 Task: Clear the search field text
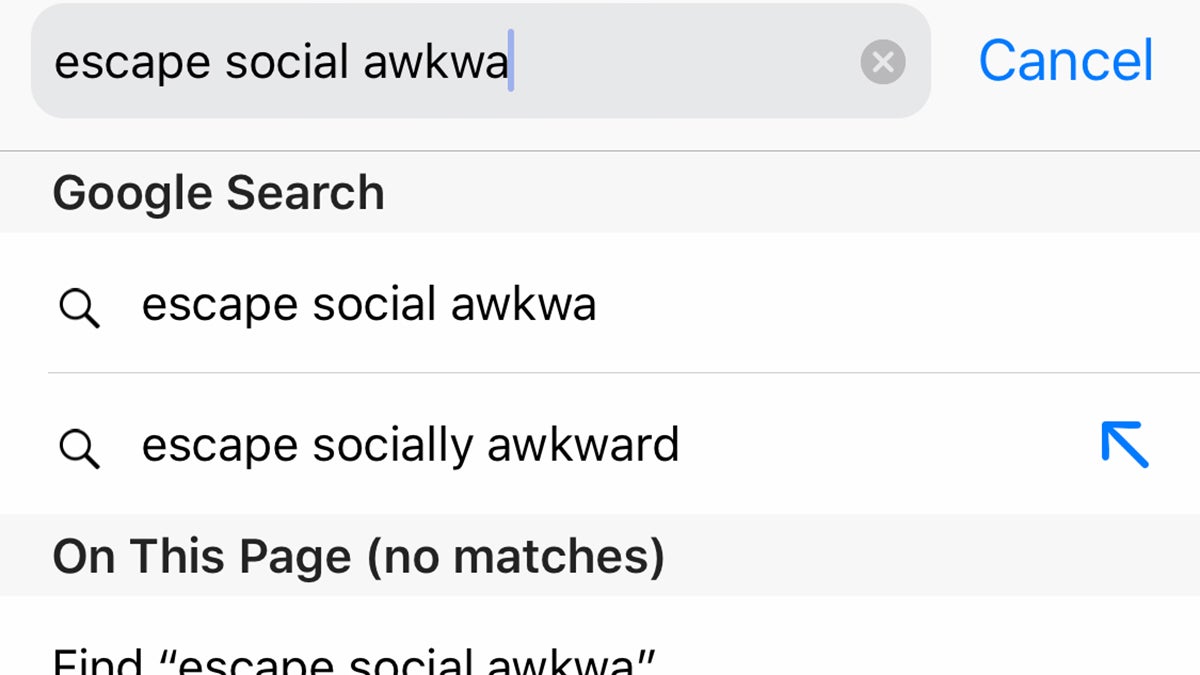point(882,63)
